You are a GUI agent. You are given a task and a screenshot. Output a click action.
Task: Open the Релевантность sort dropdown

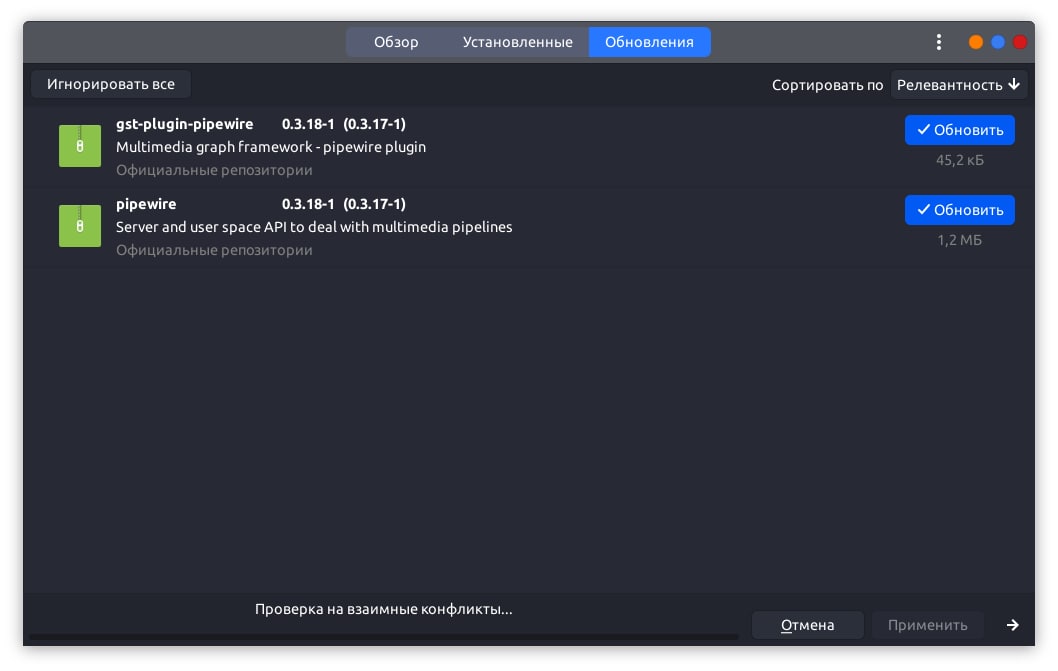[959, 85]
